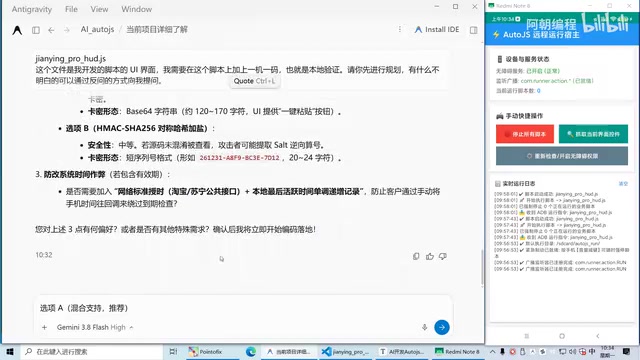Click the 当前项目详细了解 breadcrumb title

157,29
